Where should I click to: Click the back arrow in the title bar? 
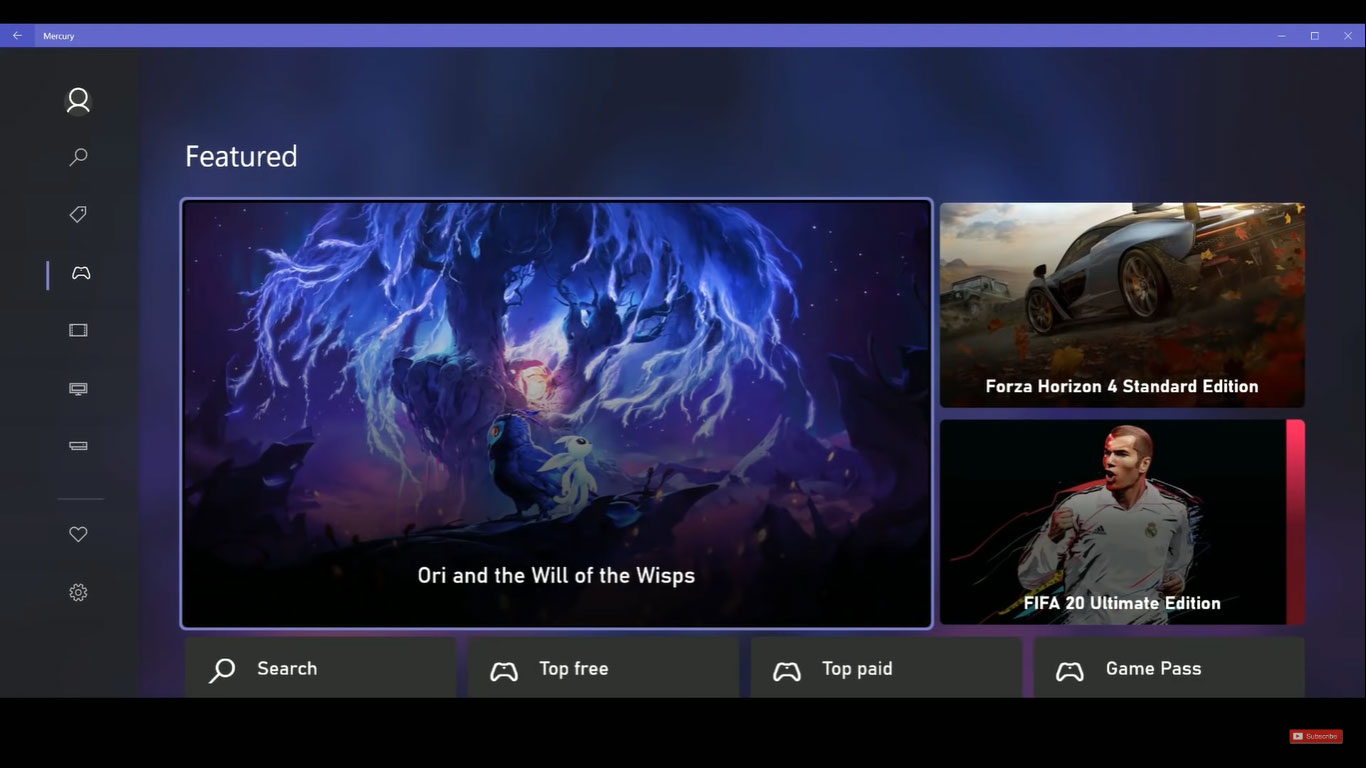16,35
